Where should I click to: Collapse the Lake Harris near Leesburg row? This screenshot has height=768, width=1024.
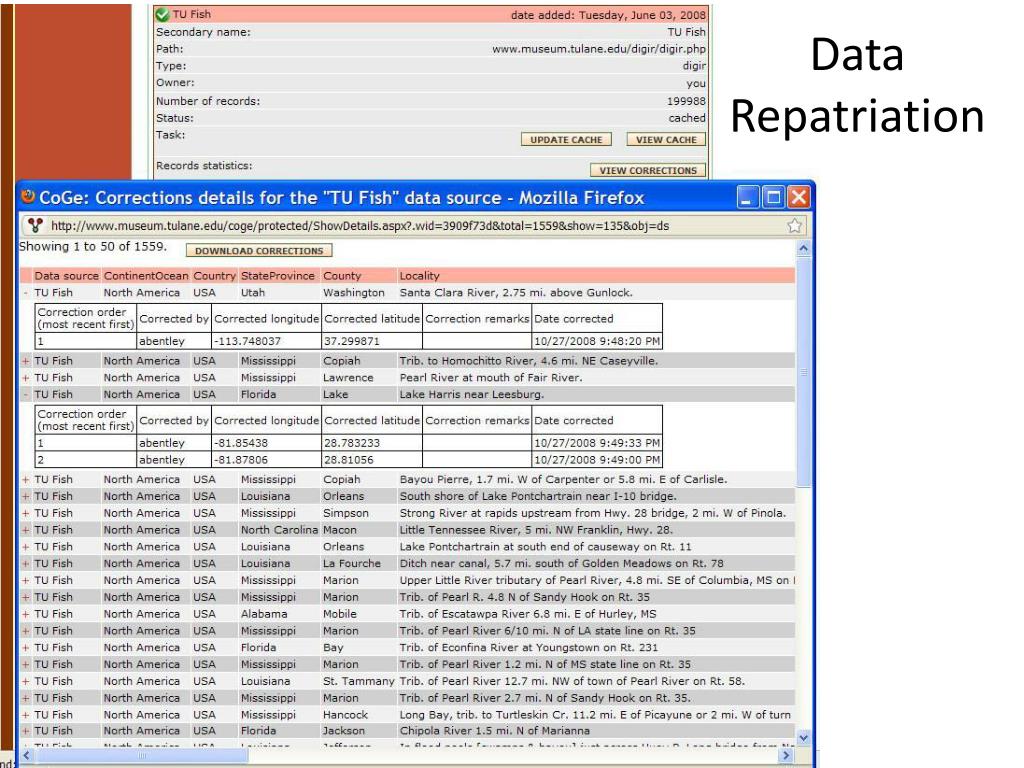pos(26,395)
